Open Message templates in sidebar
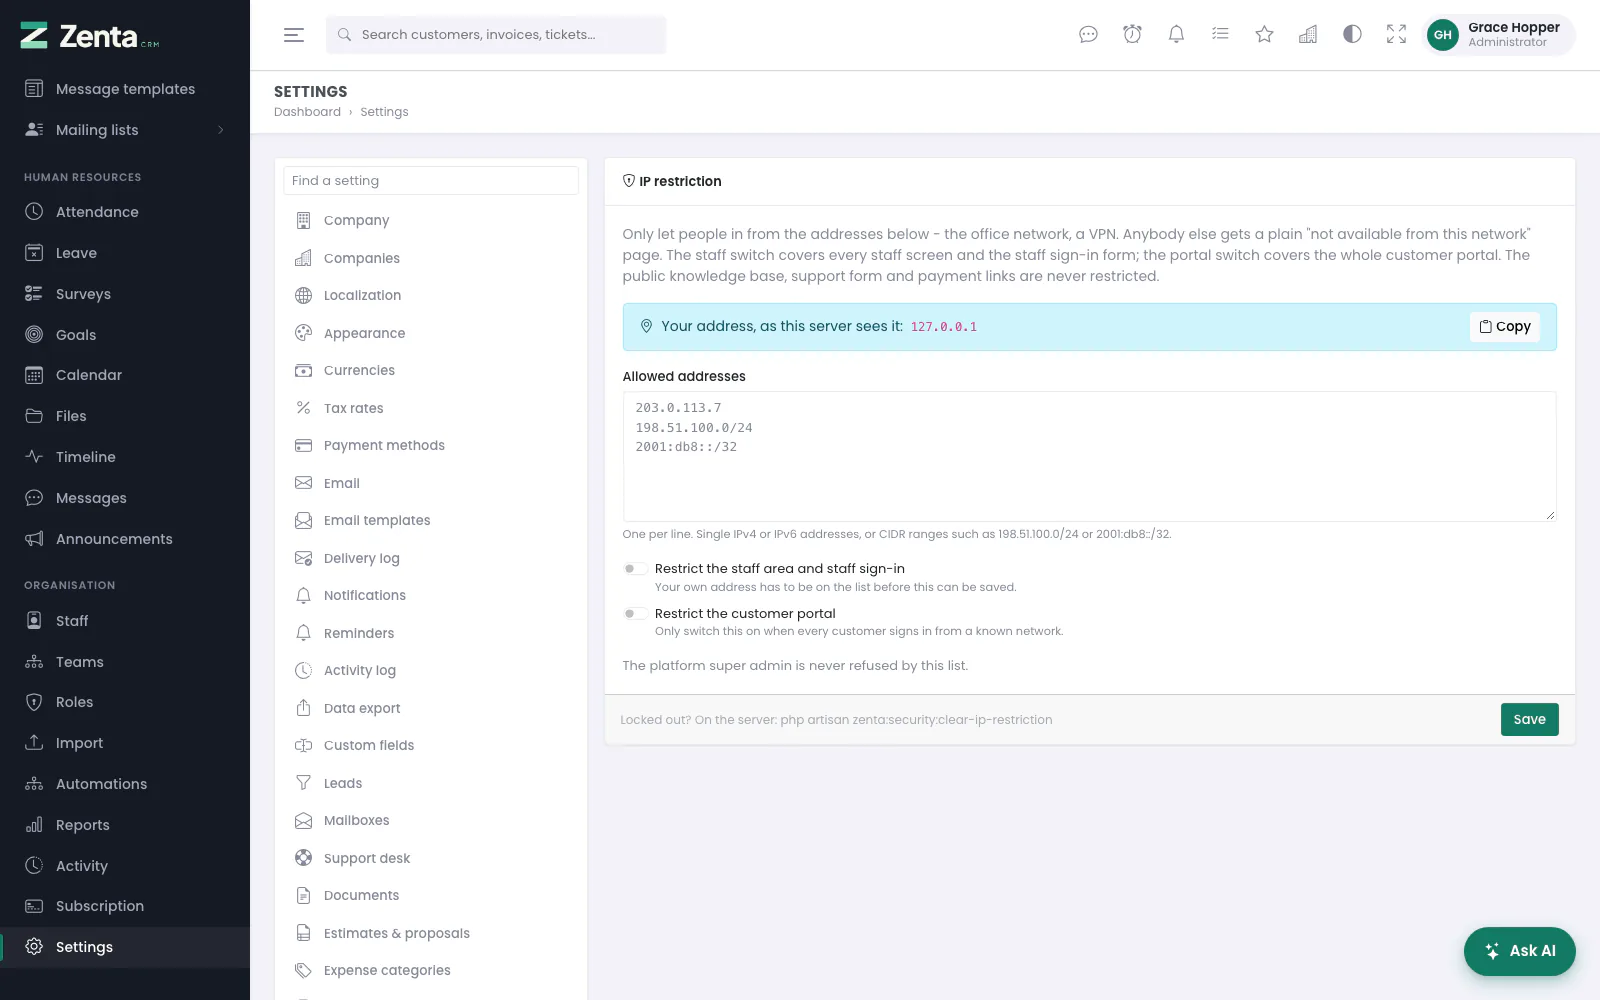Viewport: 1600px width, 1000px height. click(x=125, y=89)
